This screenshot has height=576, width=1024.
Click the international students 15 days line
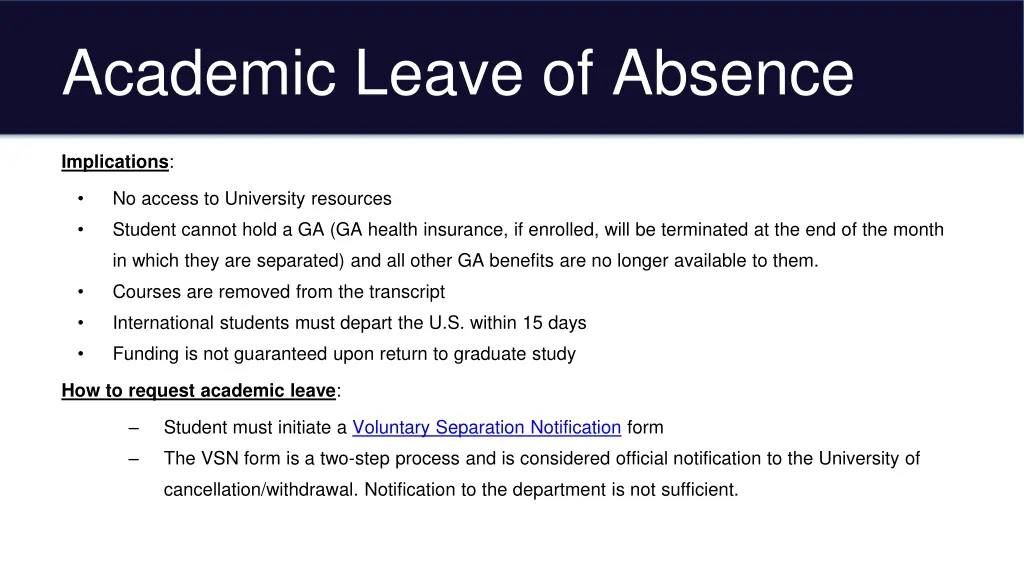click(349, 323)
